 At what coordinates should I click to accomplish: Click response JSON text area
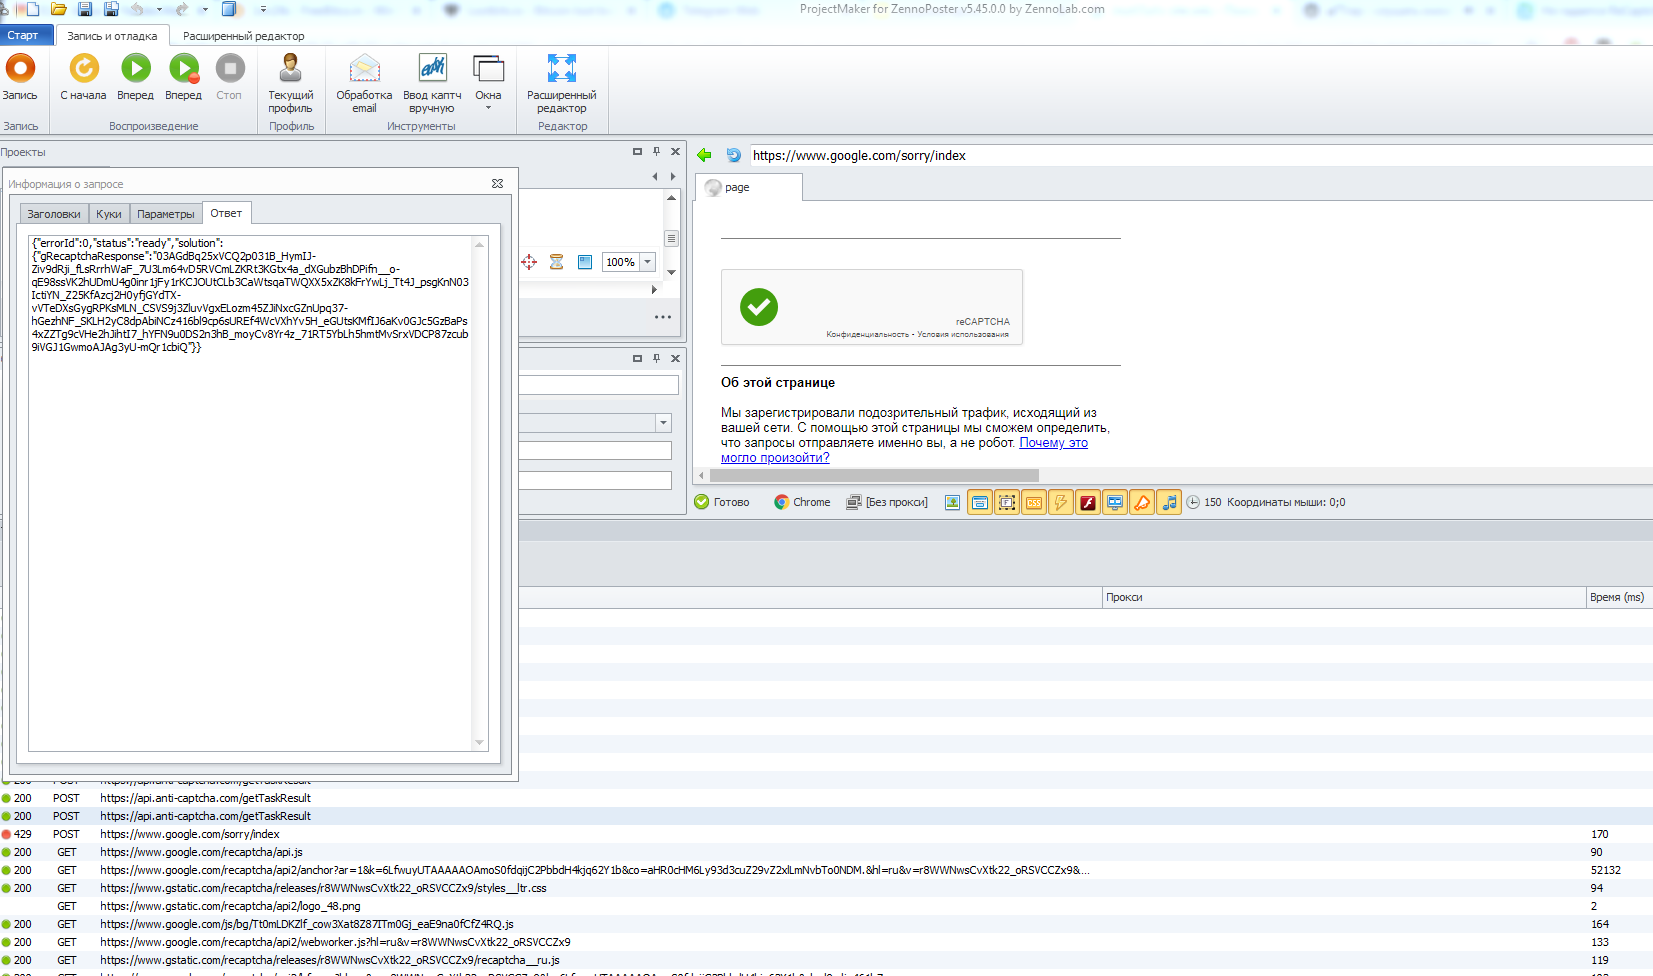(250, 493)
